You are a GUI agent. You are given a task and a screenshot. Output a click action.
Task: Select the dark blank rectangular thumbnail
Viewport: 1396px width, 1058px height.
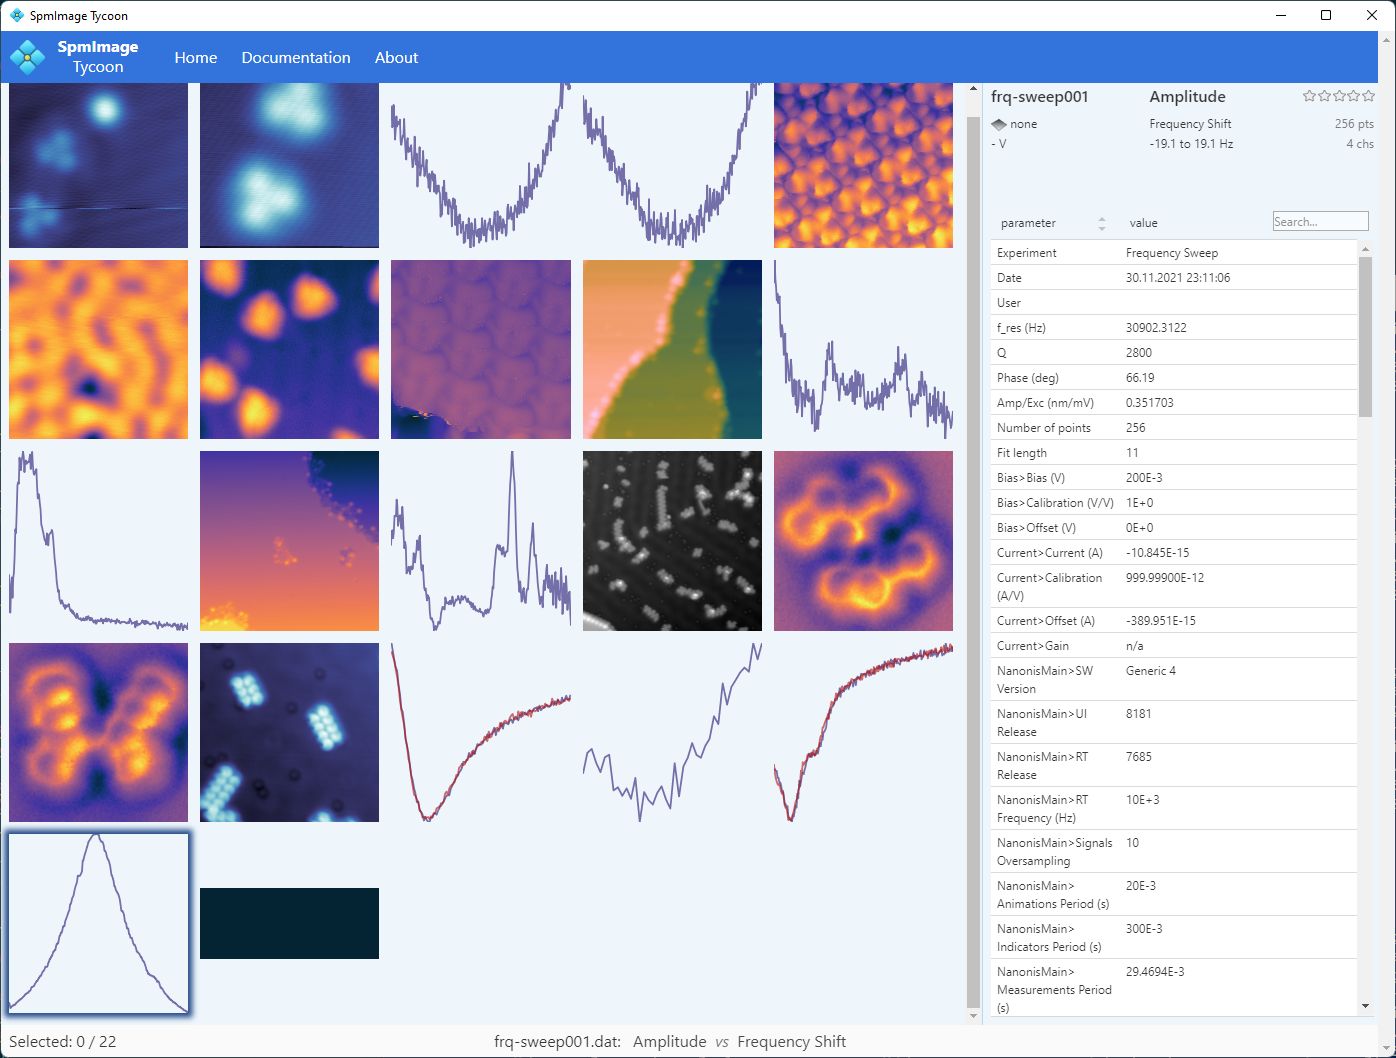tap(289, 923)
